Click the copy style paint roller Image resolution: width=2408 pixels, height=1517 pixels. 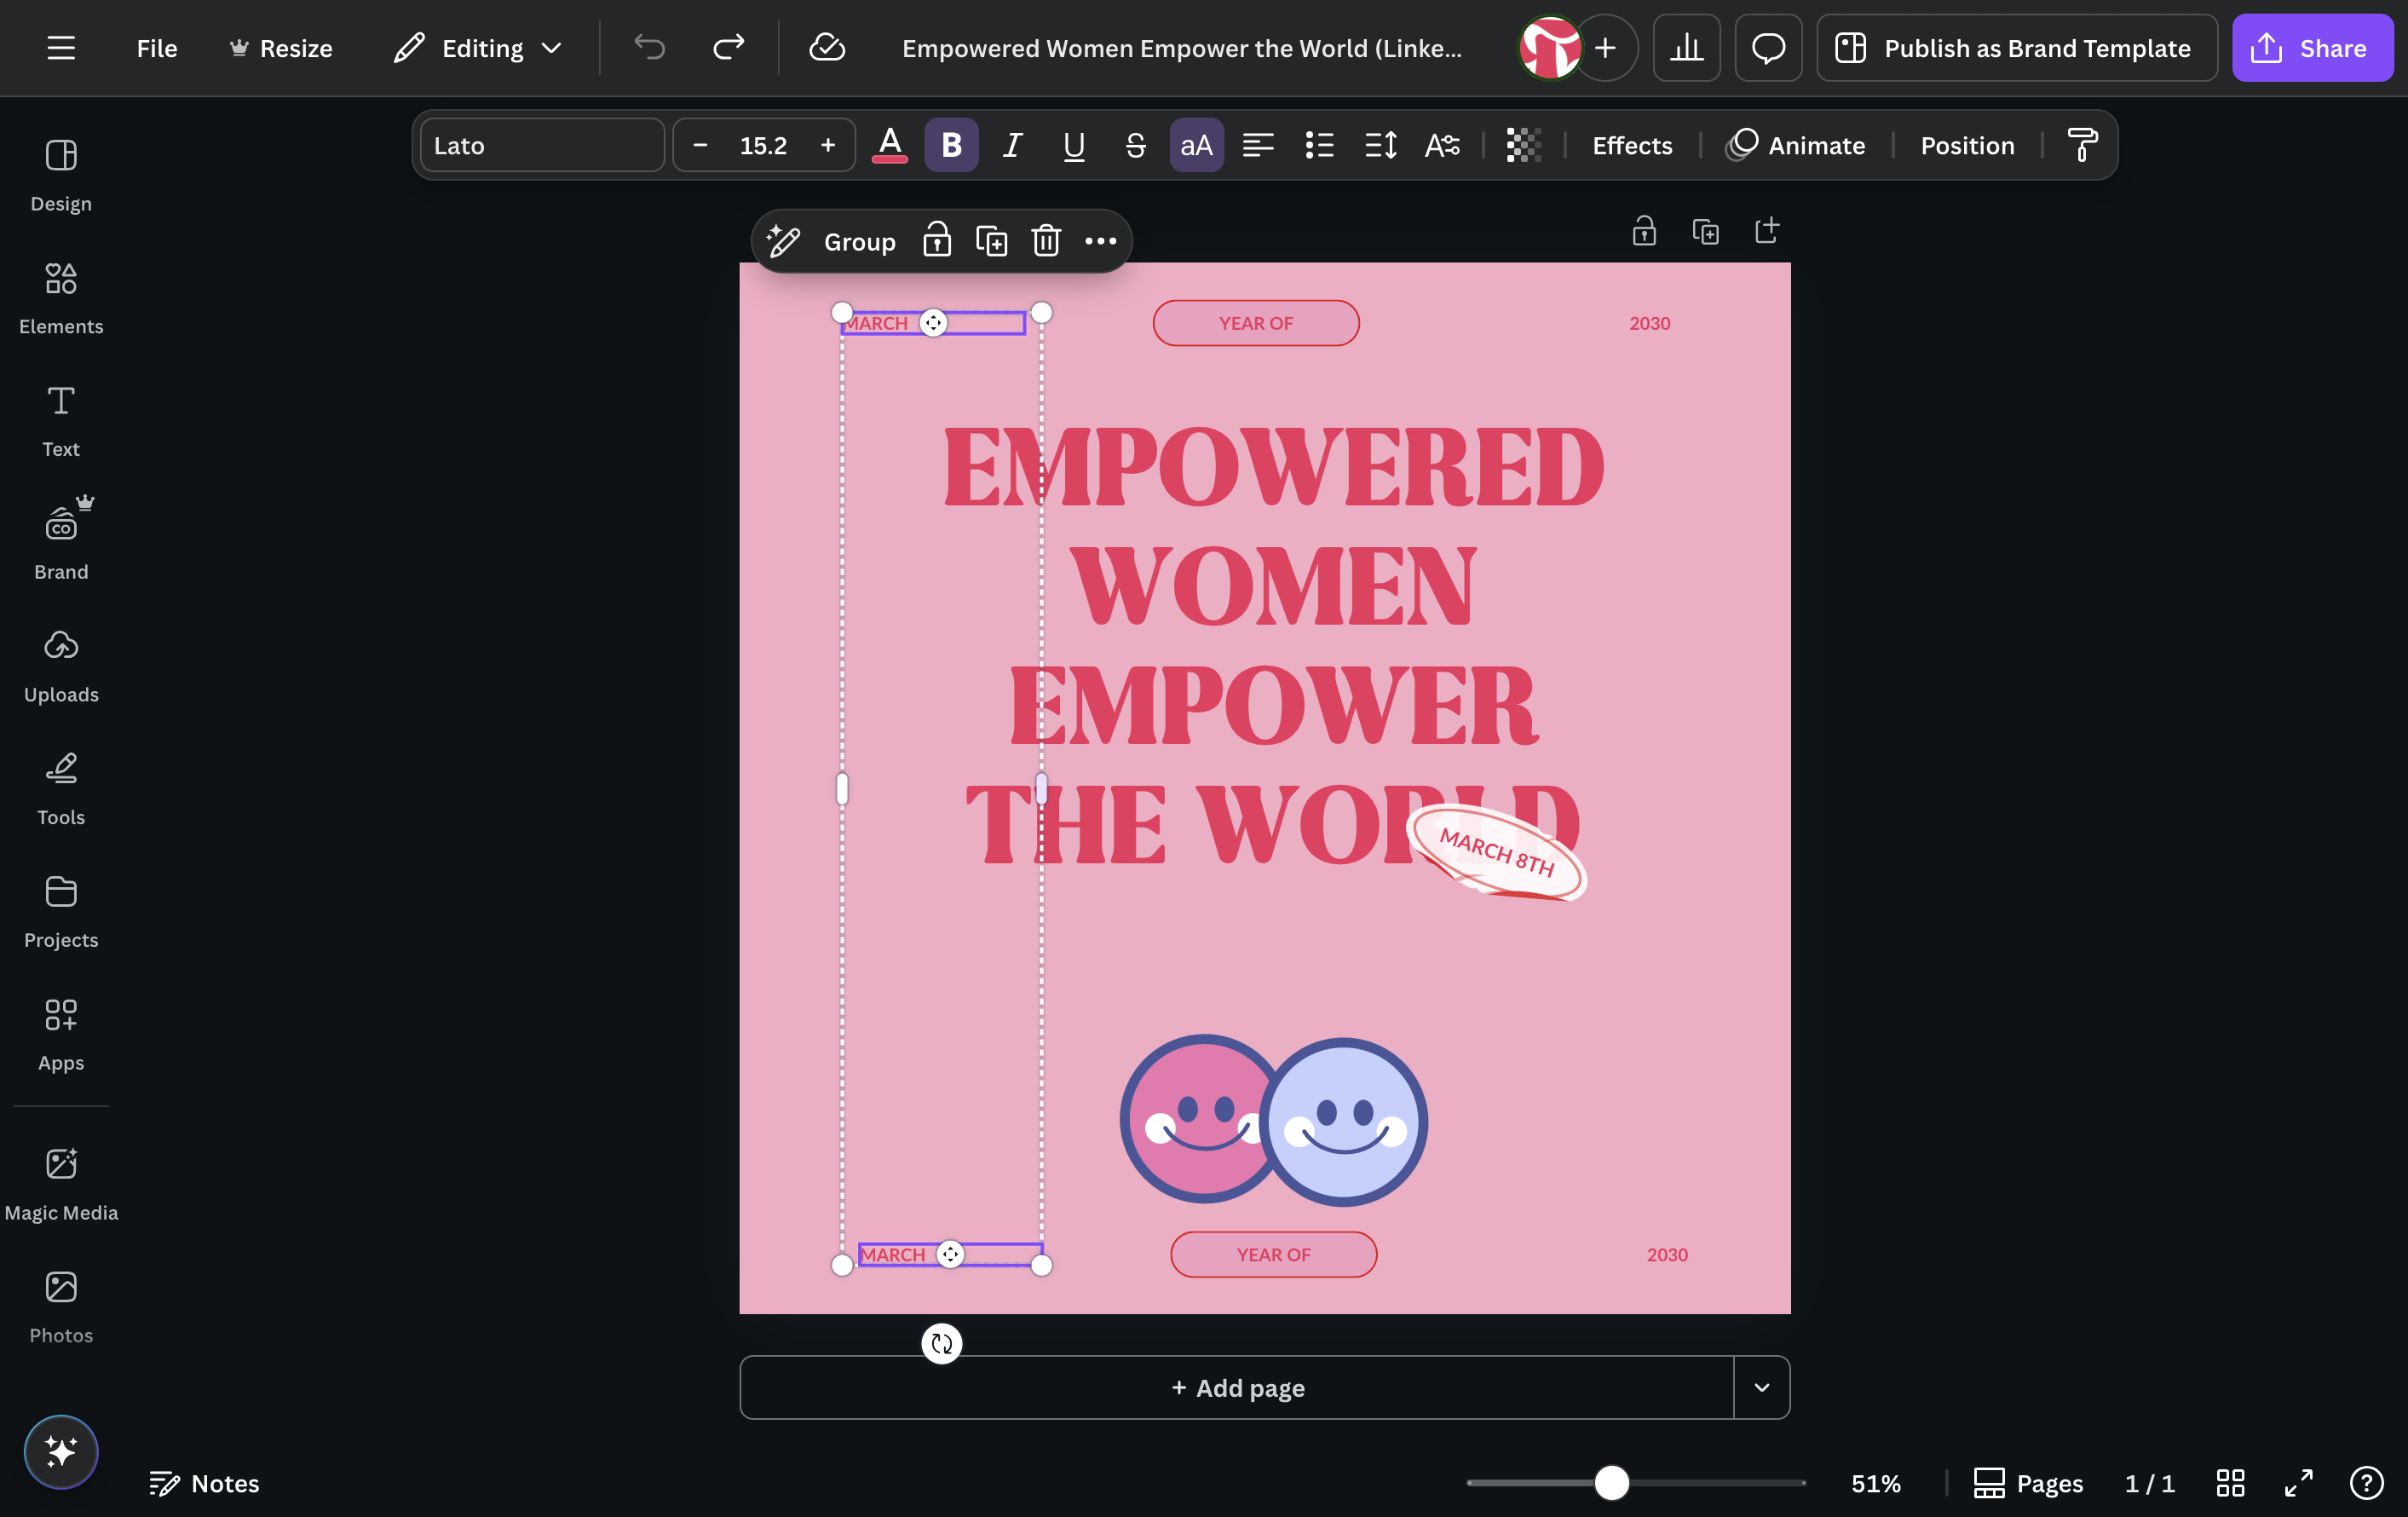(2083, 146)
